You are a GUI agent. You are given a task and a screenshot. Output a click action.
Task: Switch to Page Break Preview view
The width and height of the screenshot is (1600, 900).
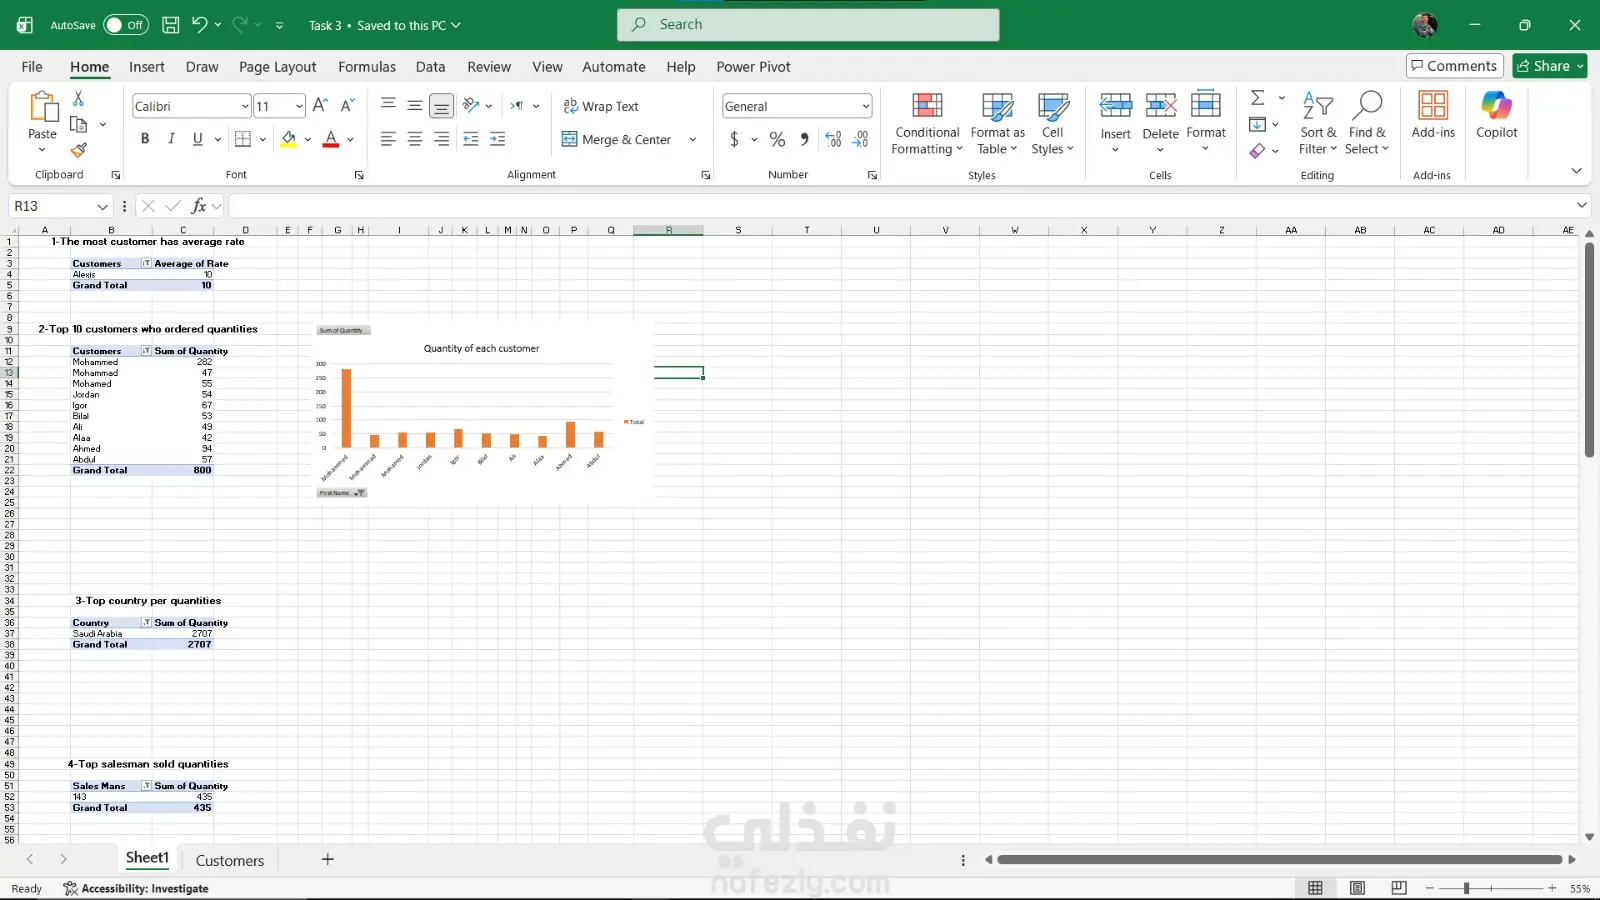pos(1399,888)
